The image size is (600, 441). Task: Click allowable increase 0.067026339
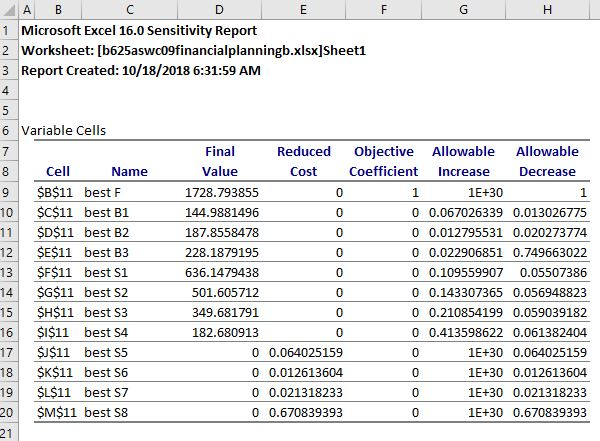coord(466,212)
